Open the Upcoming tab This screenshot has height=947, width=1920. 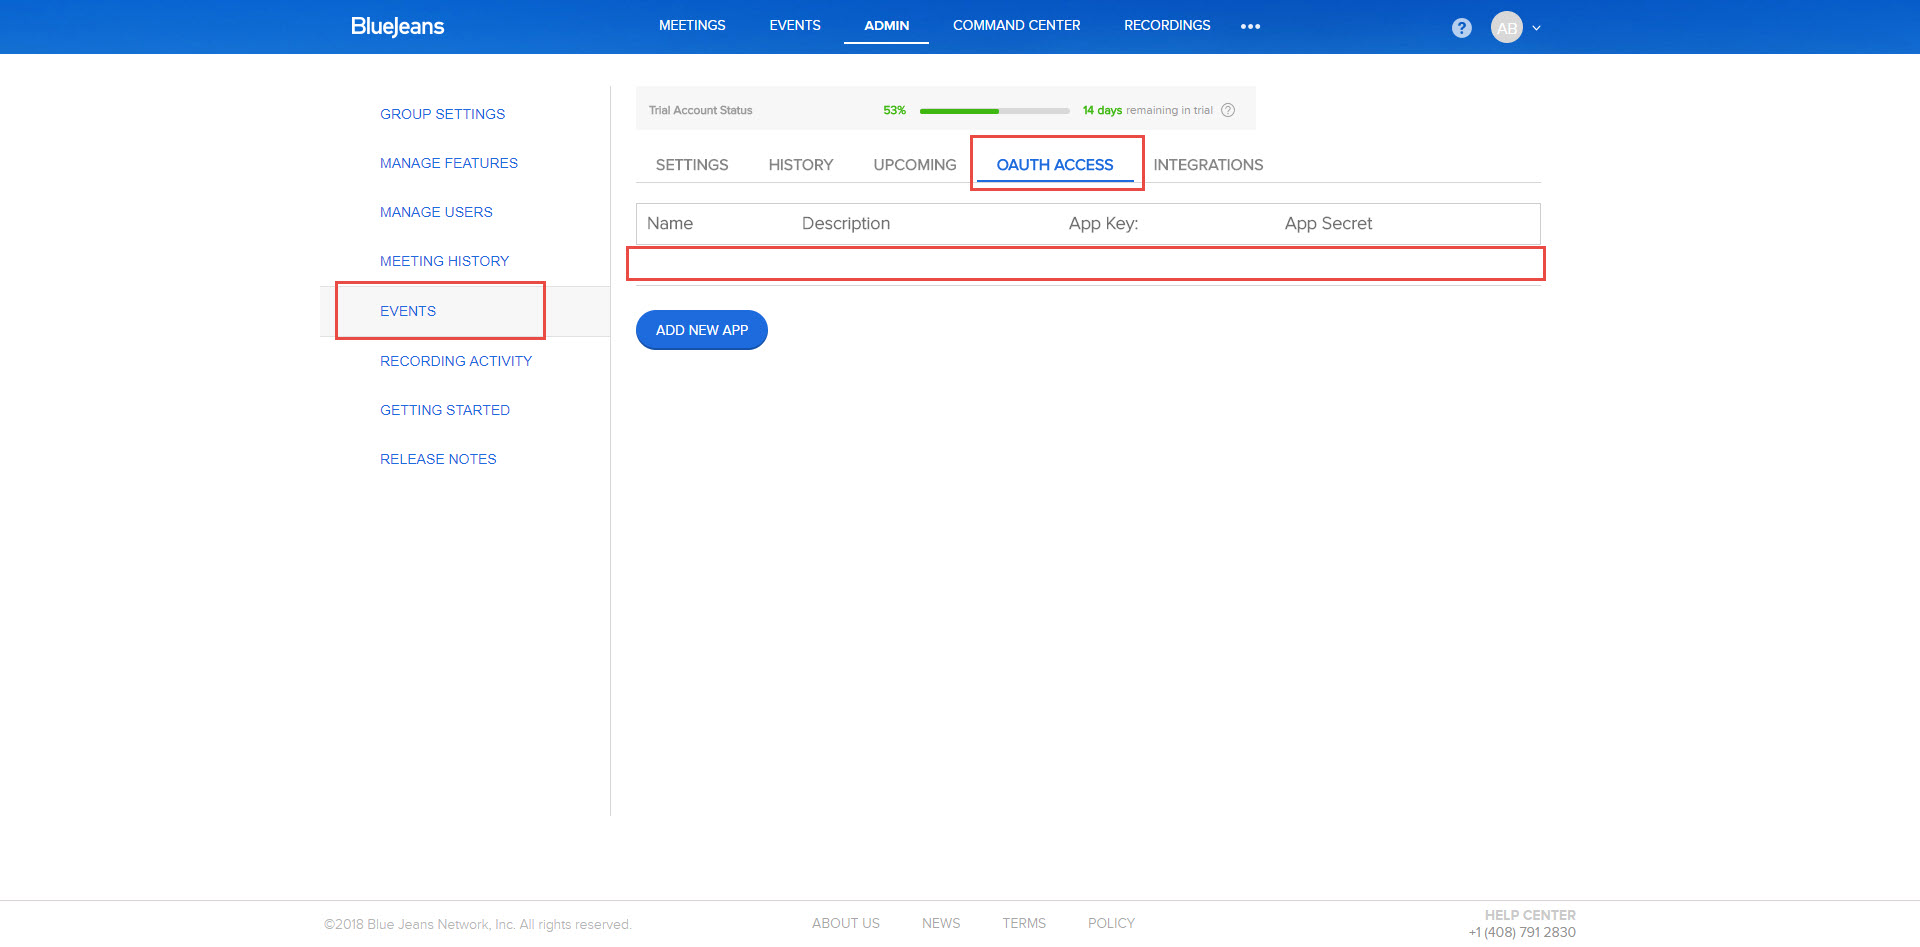tap(915, 165)
